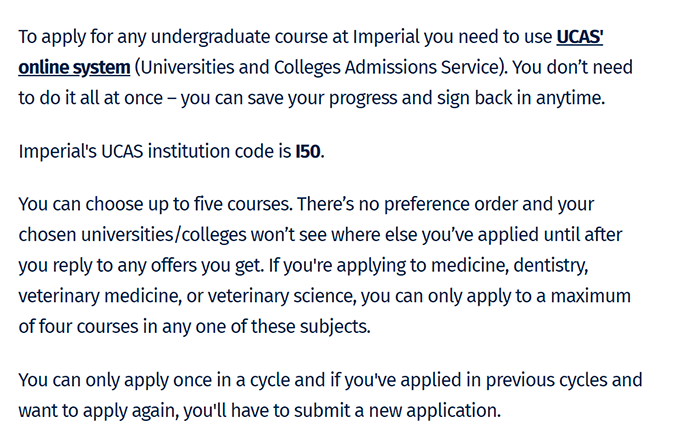Screen dimensions: 700x443
Task: Click the phrase "There's no preference order"
Action: tap(410, 205)
